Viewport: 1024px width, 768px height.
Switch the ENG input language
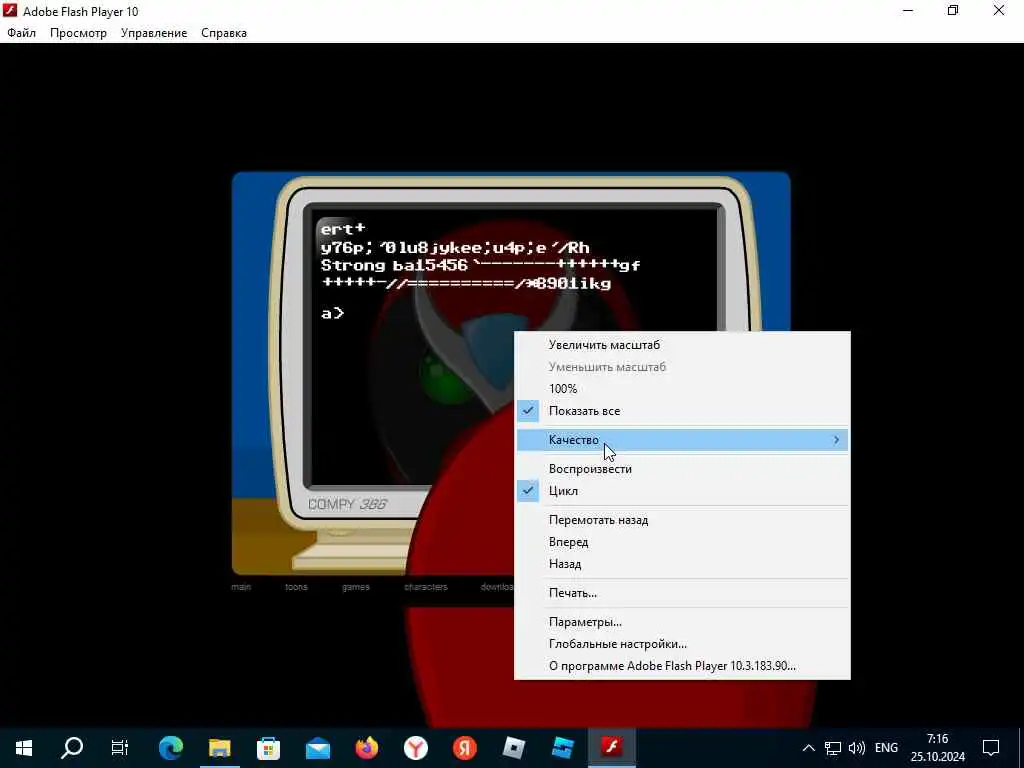[x=886, y=748]
